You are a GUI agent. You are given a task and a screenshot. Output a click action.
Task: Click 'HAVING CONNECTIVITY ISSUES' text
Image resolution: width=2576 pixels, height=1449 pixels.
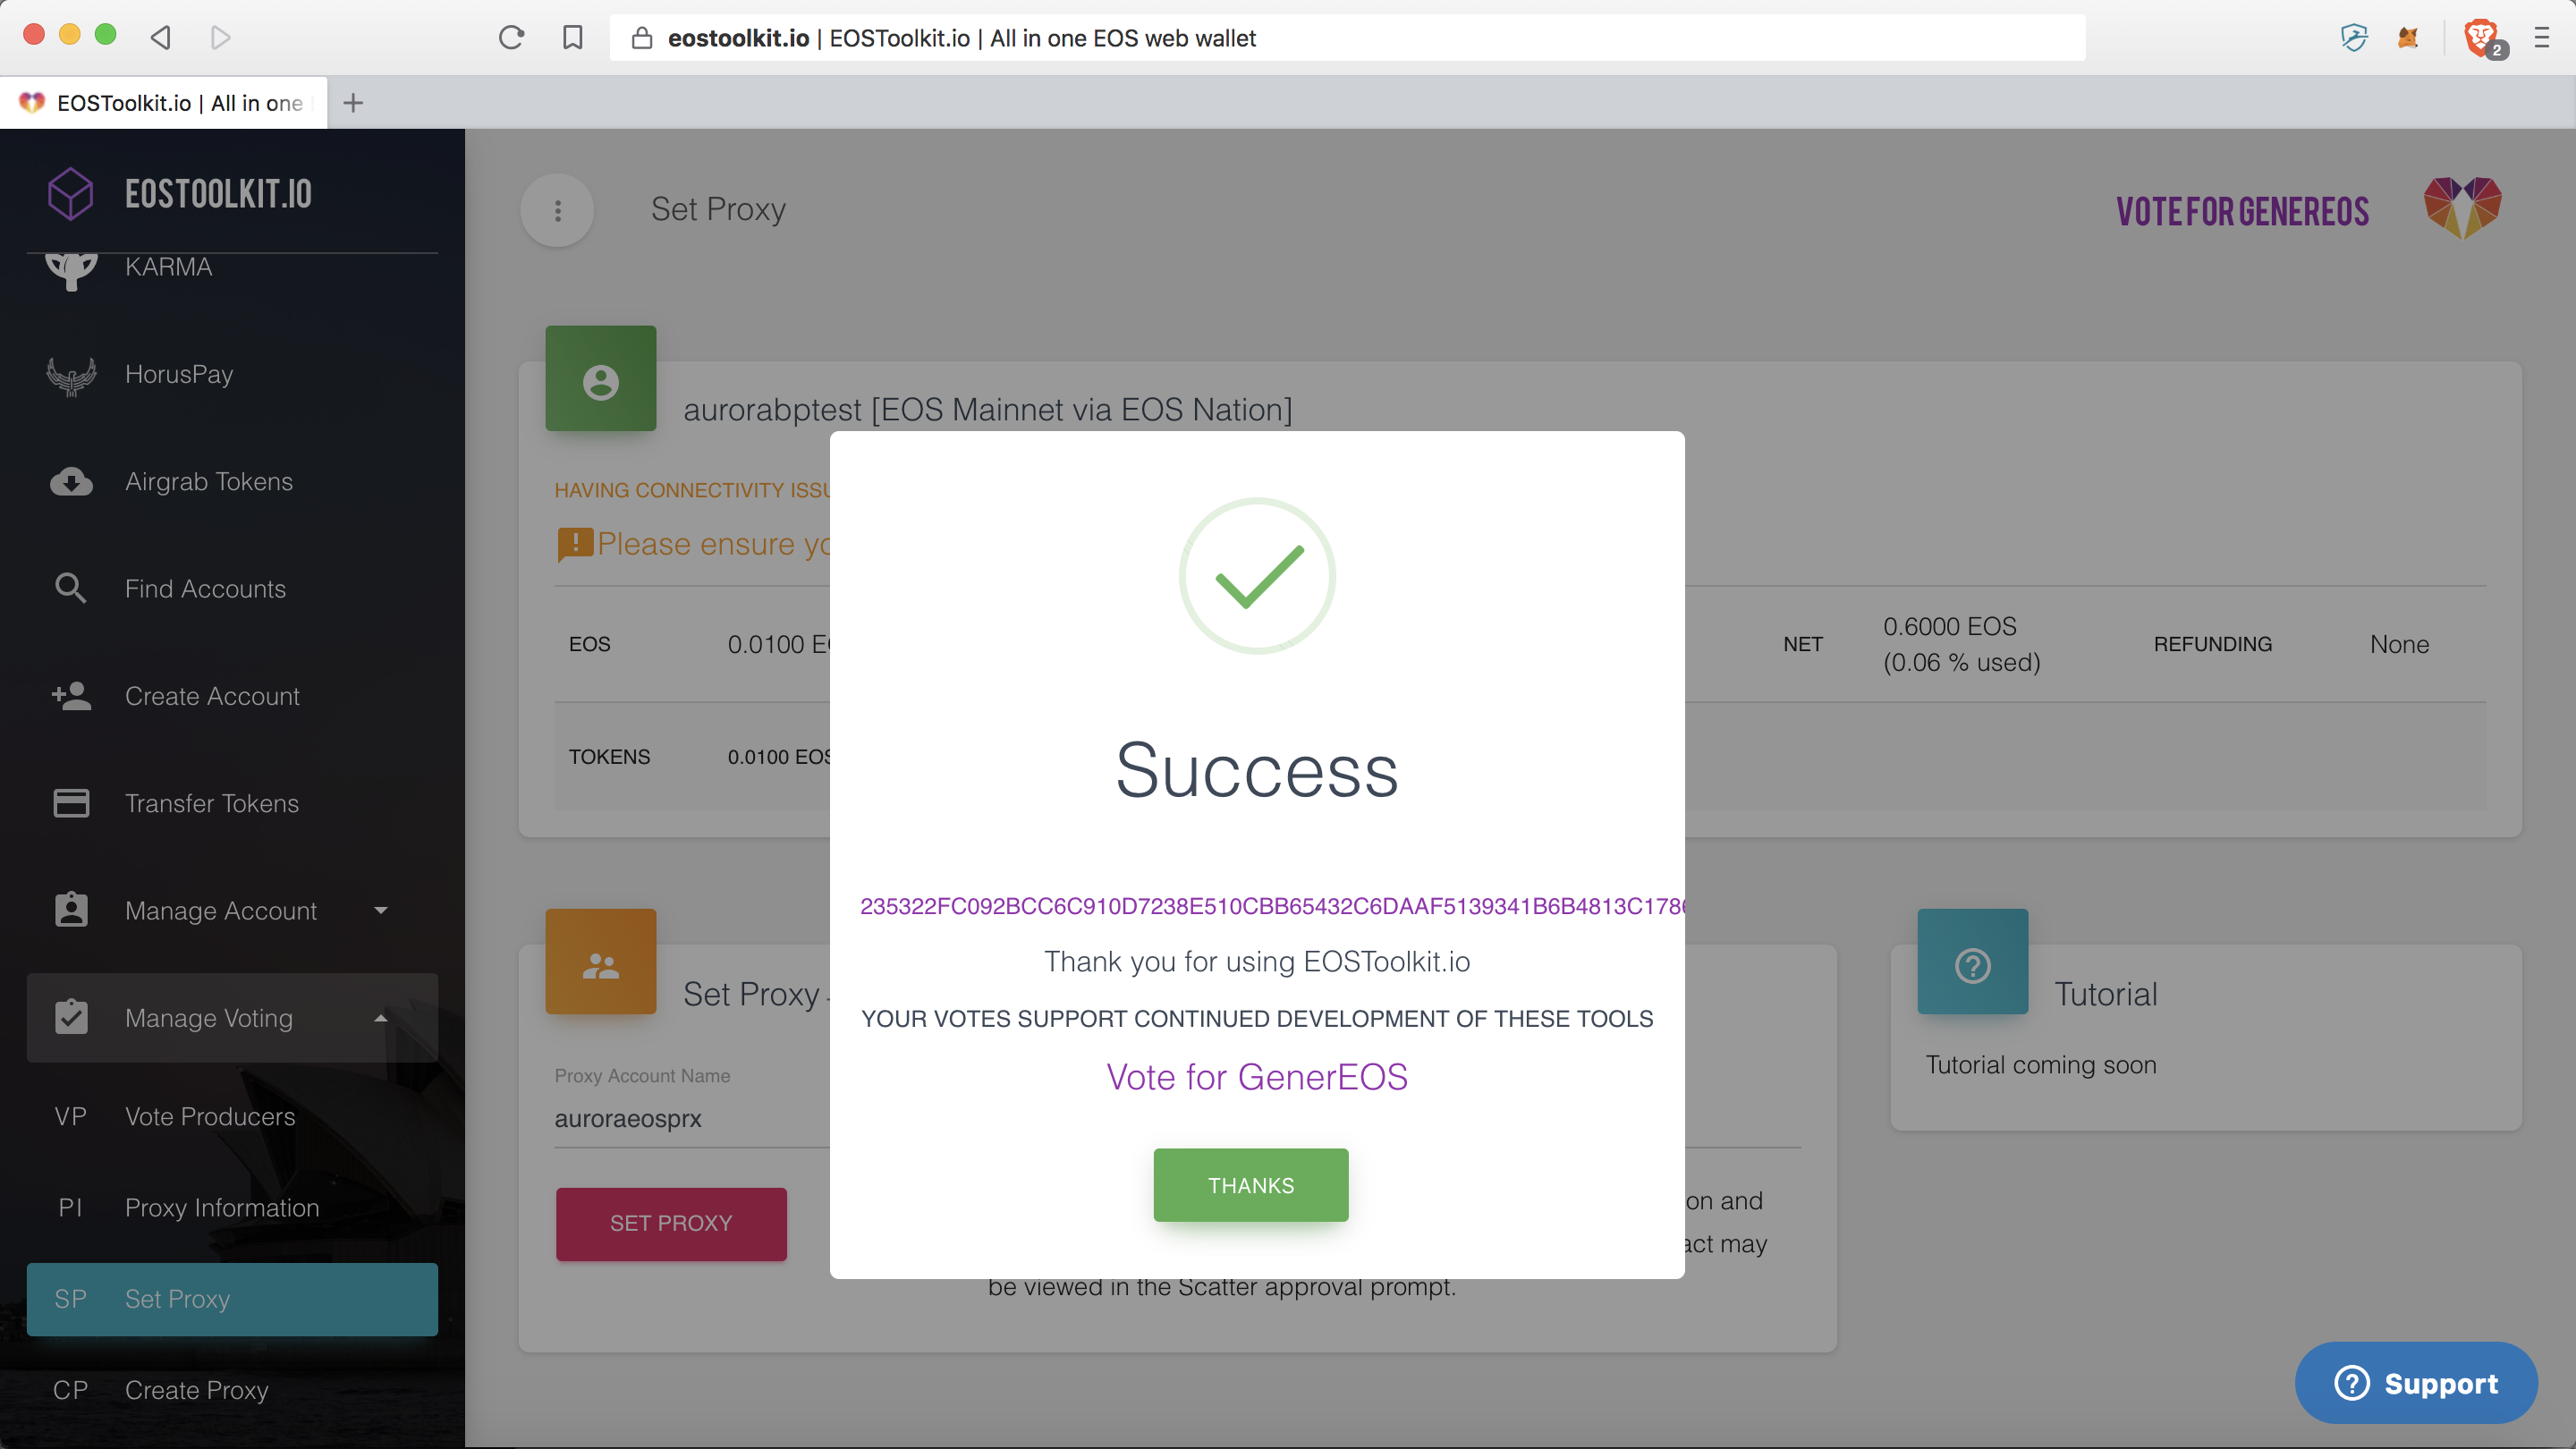(x=692, y=490)
